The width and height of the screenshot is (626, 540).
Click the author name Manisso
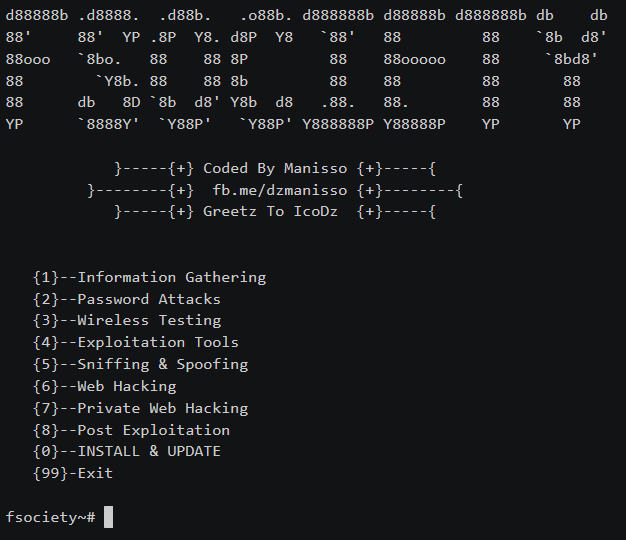[315, 168]
